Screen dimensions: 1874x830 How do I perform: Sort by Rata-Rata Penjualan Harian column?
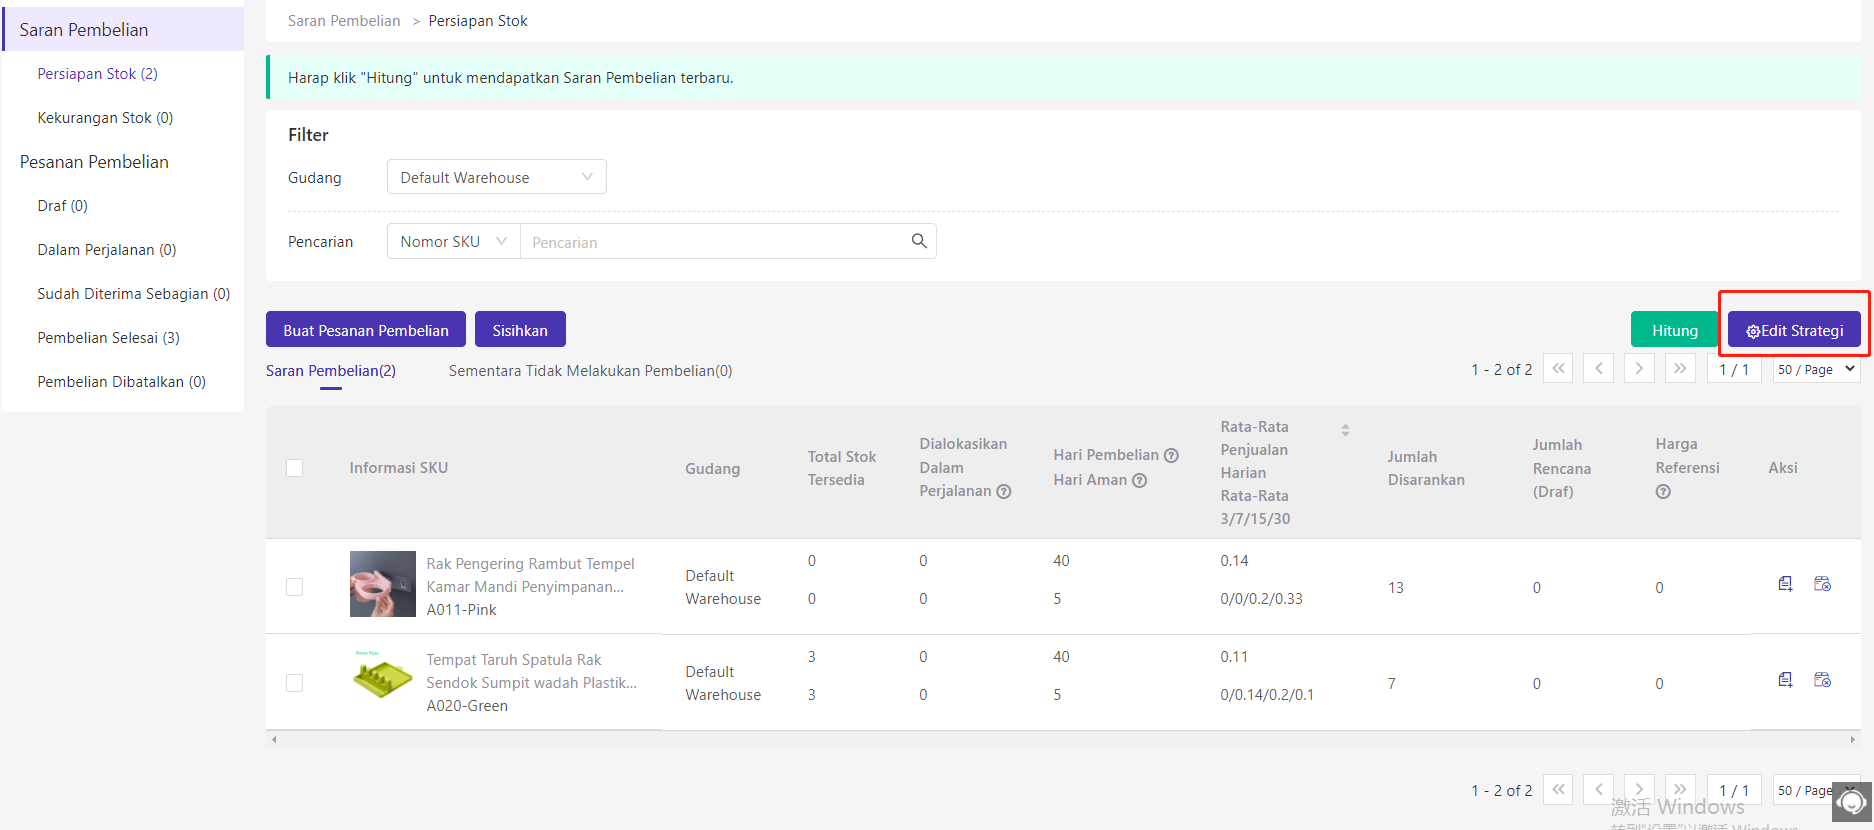[1345, 430]
